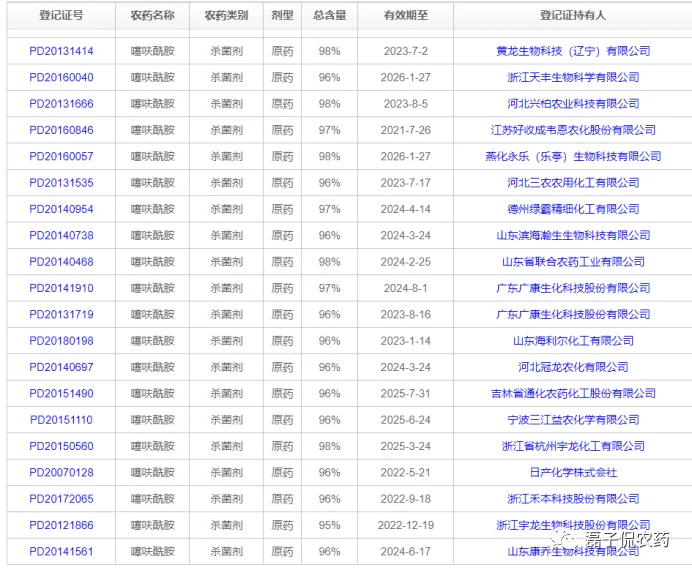Select expiry date 2024-6-17 cell
Image resolution: width=692 pixels, height=571 pixels.
click(x=406, y=552)
